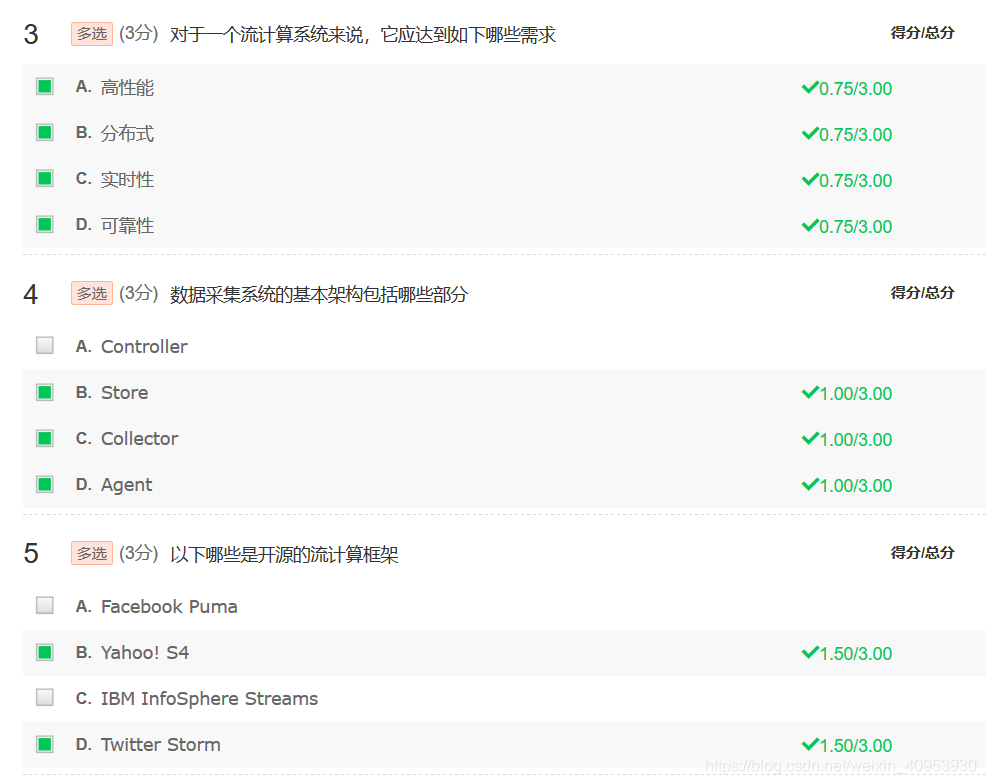Click the green checkmark beside Collector score
Viewport: 986px width, 784px height.
tap(810, 438)
